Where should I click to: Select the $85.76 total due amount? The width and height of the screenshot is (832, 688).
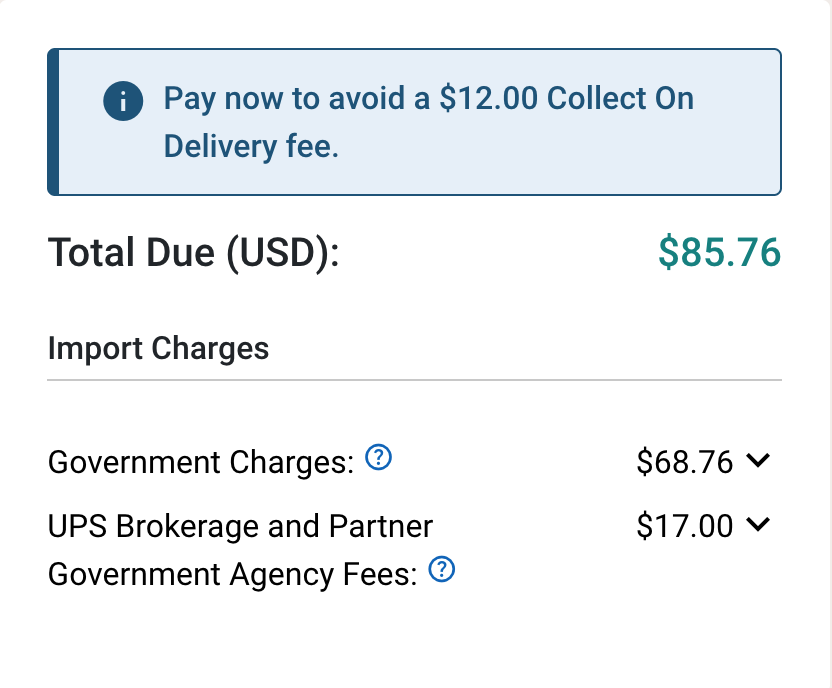pos(719,253)
